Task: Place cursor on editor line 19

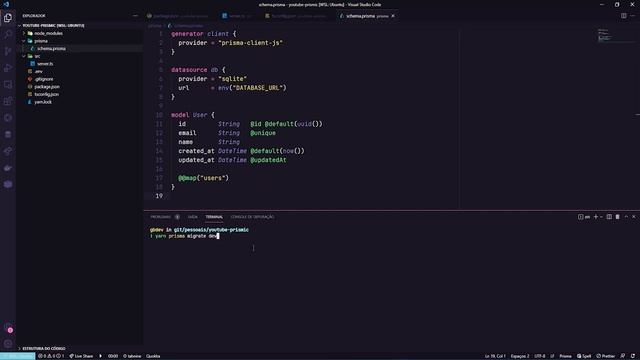Action: [x=302, y=196]
